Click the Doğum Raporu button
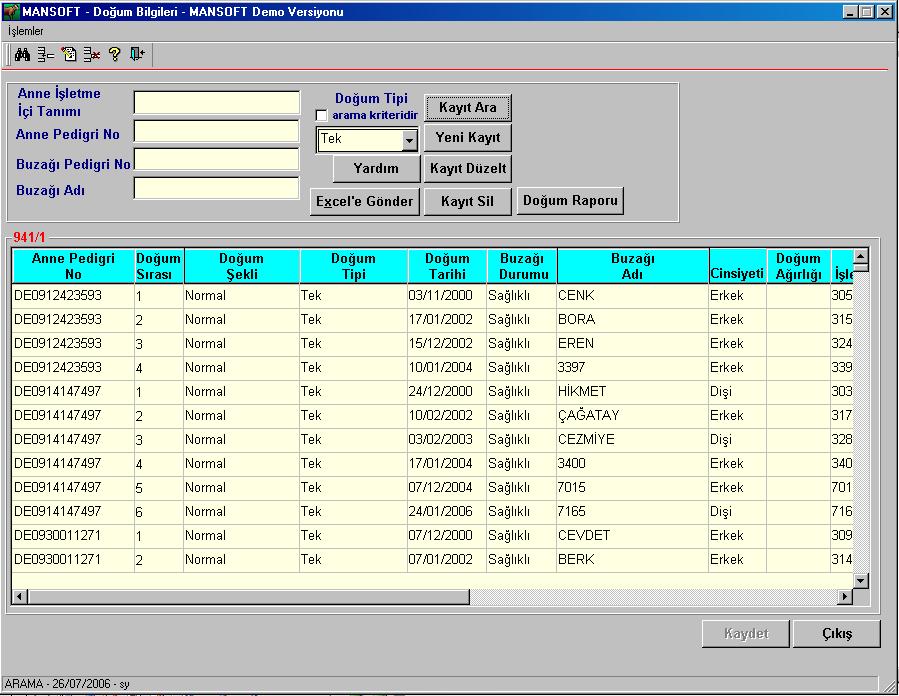This screenshot has width=899, height=696. pyautogui.click(x=570, y=201)
